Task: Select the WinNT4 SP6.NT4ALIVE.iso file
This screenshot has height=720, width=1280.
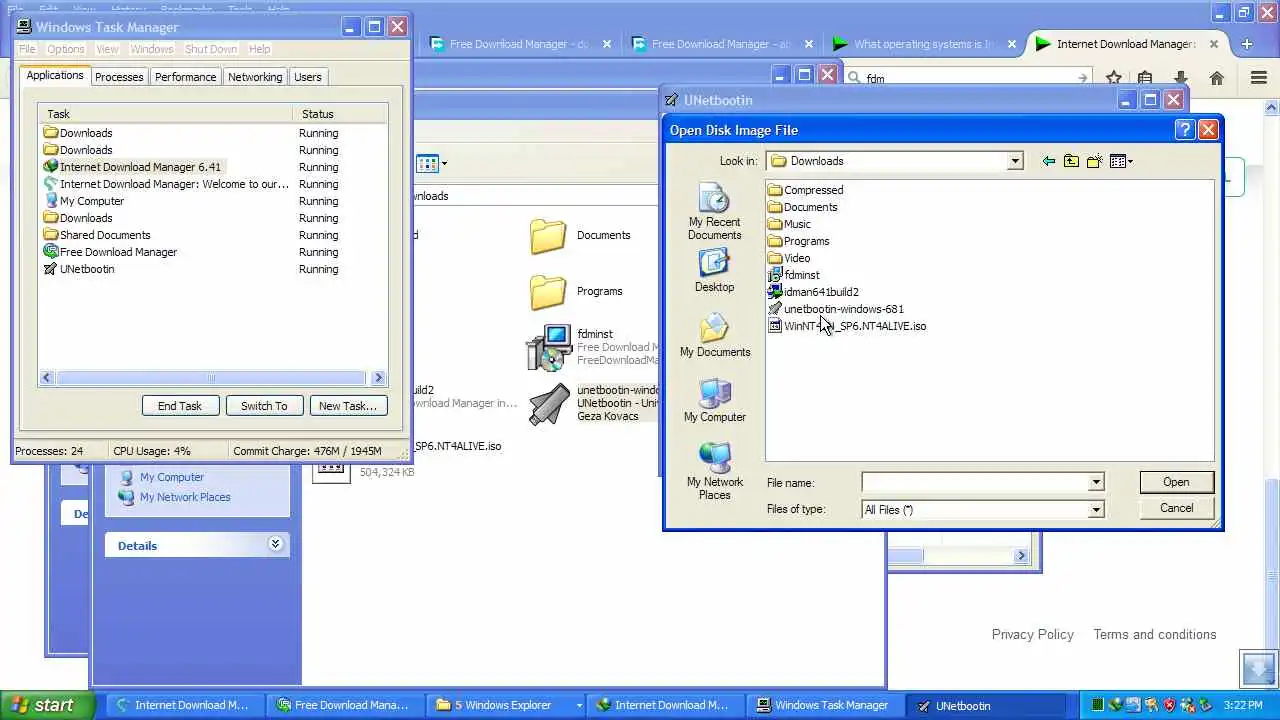Action: [847, 326]
